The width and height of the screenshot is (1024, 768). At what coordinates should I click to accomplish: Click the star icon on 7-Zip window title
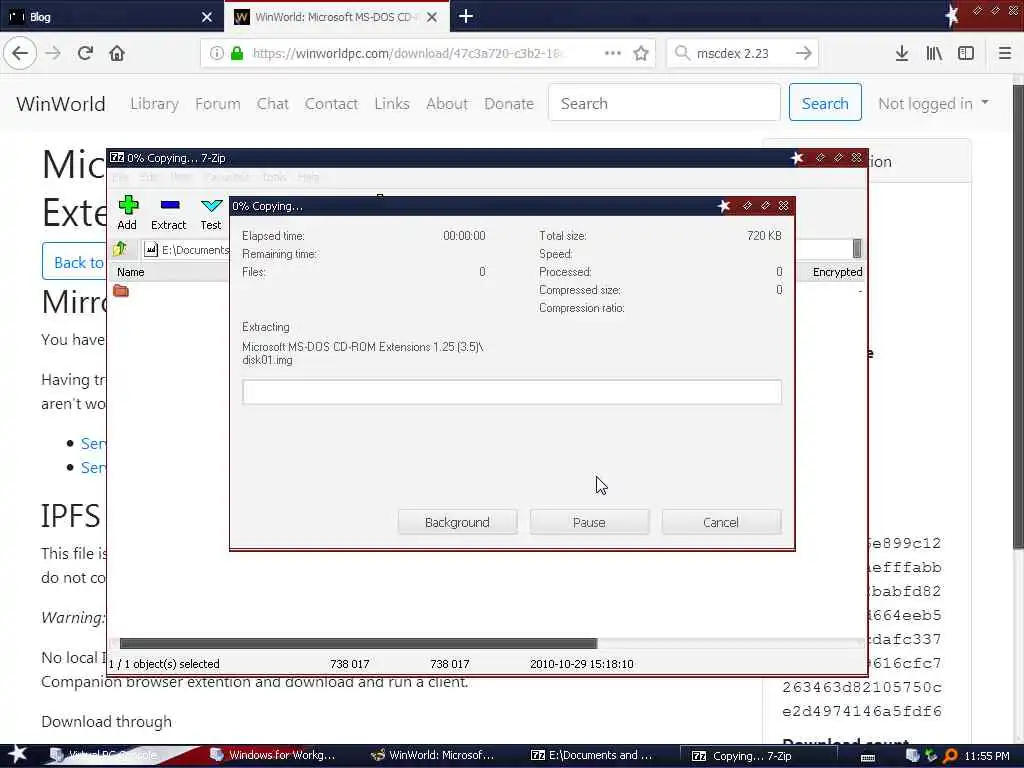click(797, 157)
